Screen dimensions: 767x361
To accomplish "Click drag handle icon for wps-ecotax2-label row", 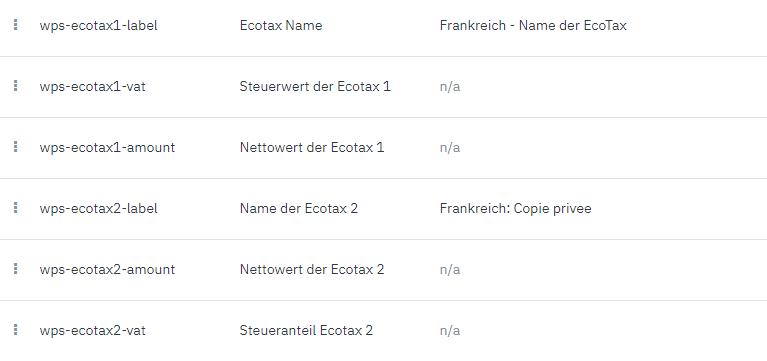I will click(16, 208).
